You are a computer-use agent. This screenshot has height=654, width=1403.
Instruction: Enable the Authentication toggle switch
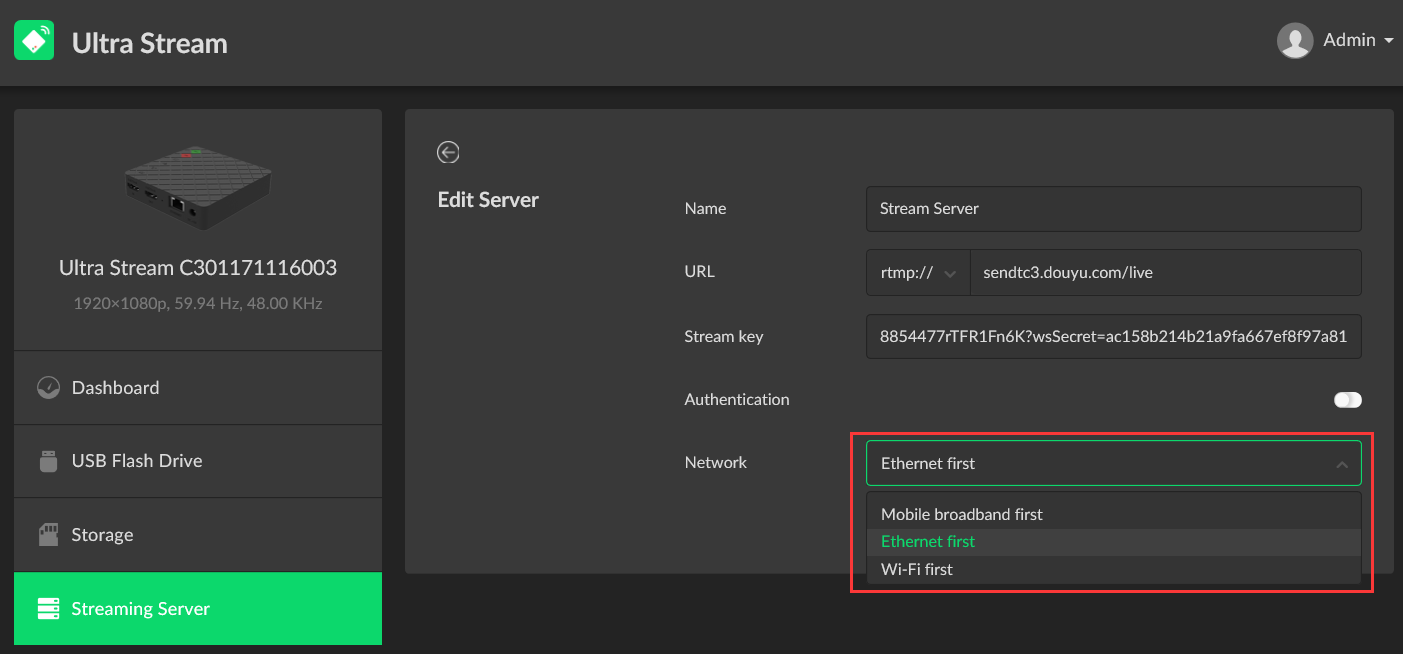point(1347,399)
